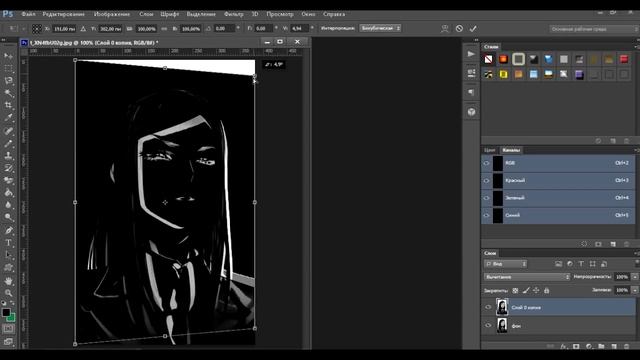Open the layer filter kind Вид dropdown
This screenshot has width=640, height=360.
click(x=506, y=264)
